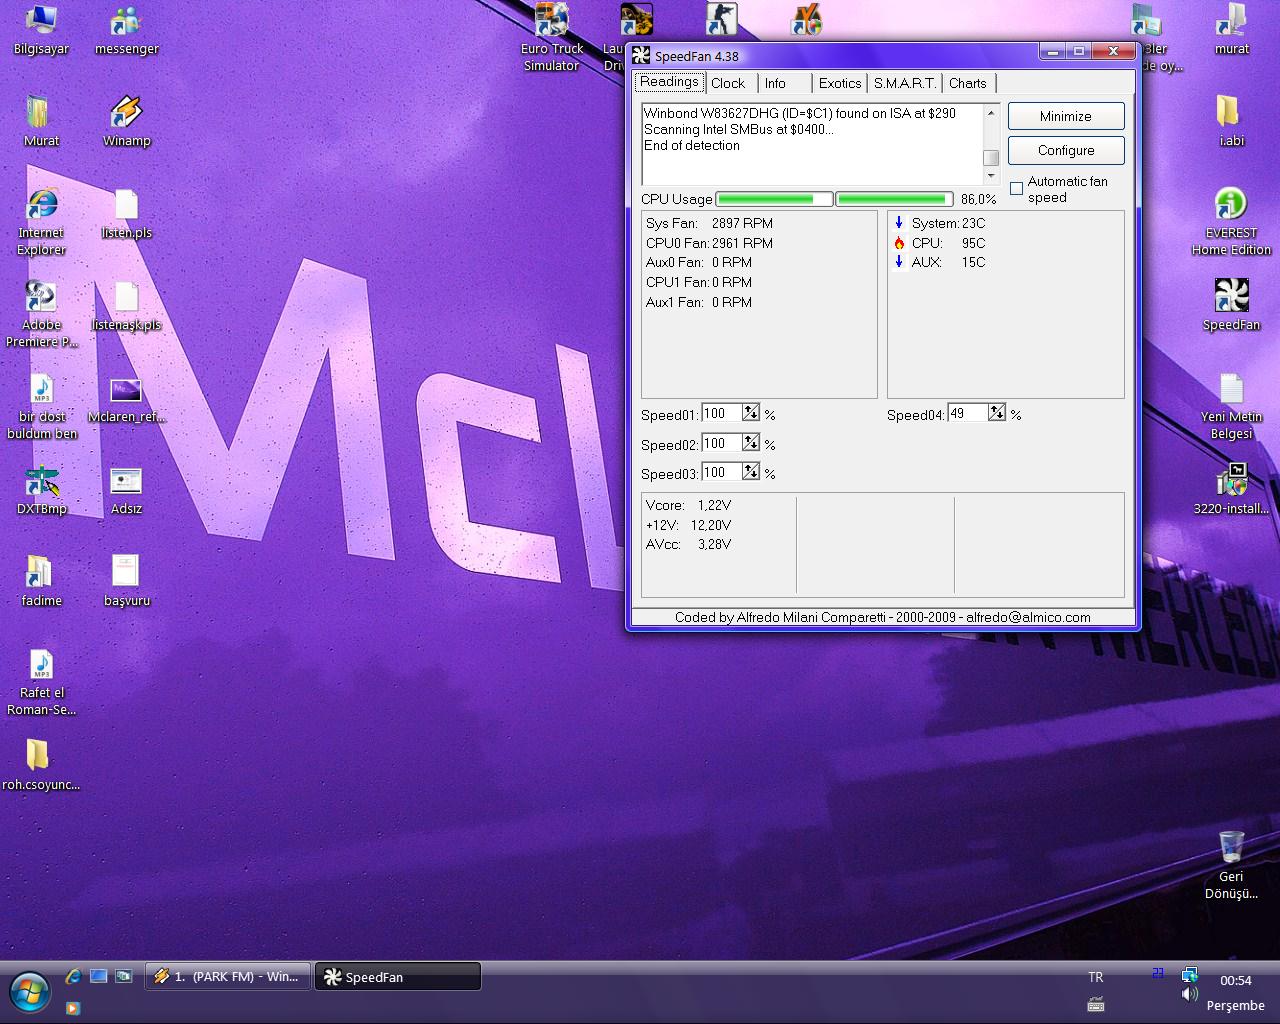This screenshot has width=1280, height=1024.
Task: Select the listenaşk.pls file icon
Action: pyautogui.click(x=126, y=305)
